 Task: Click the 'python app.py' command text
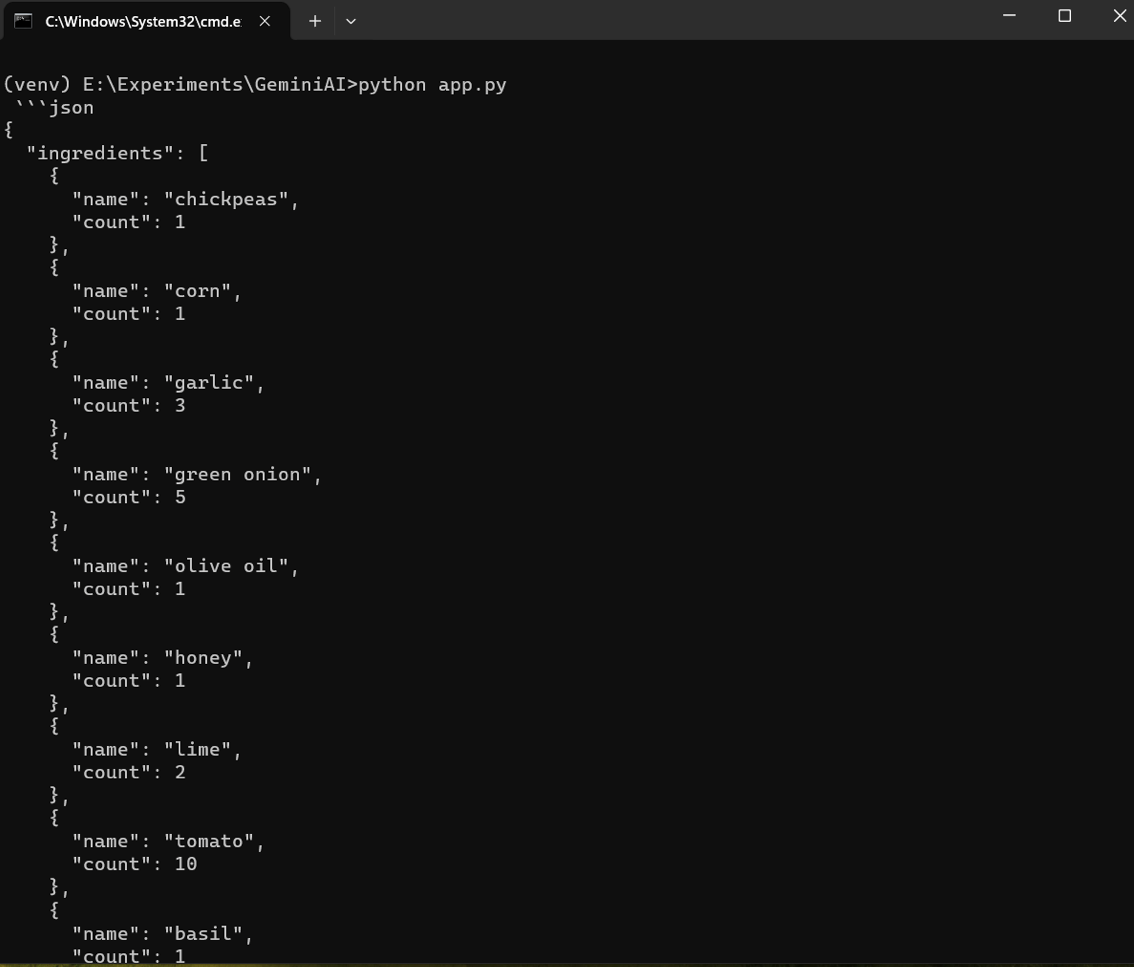[432, 85]
